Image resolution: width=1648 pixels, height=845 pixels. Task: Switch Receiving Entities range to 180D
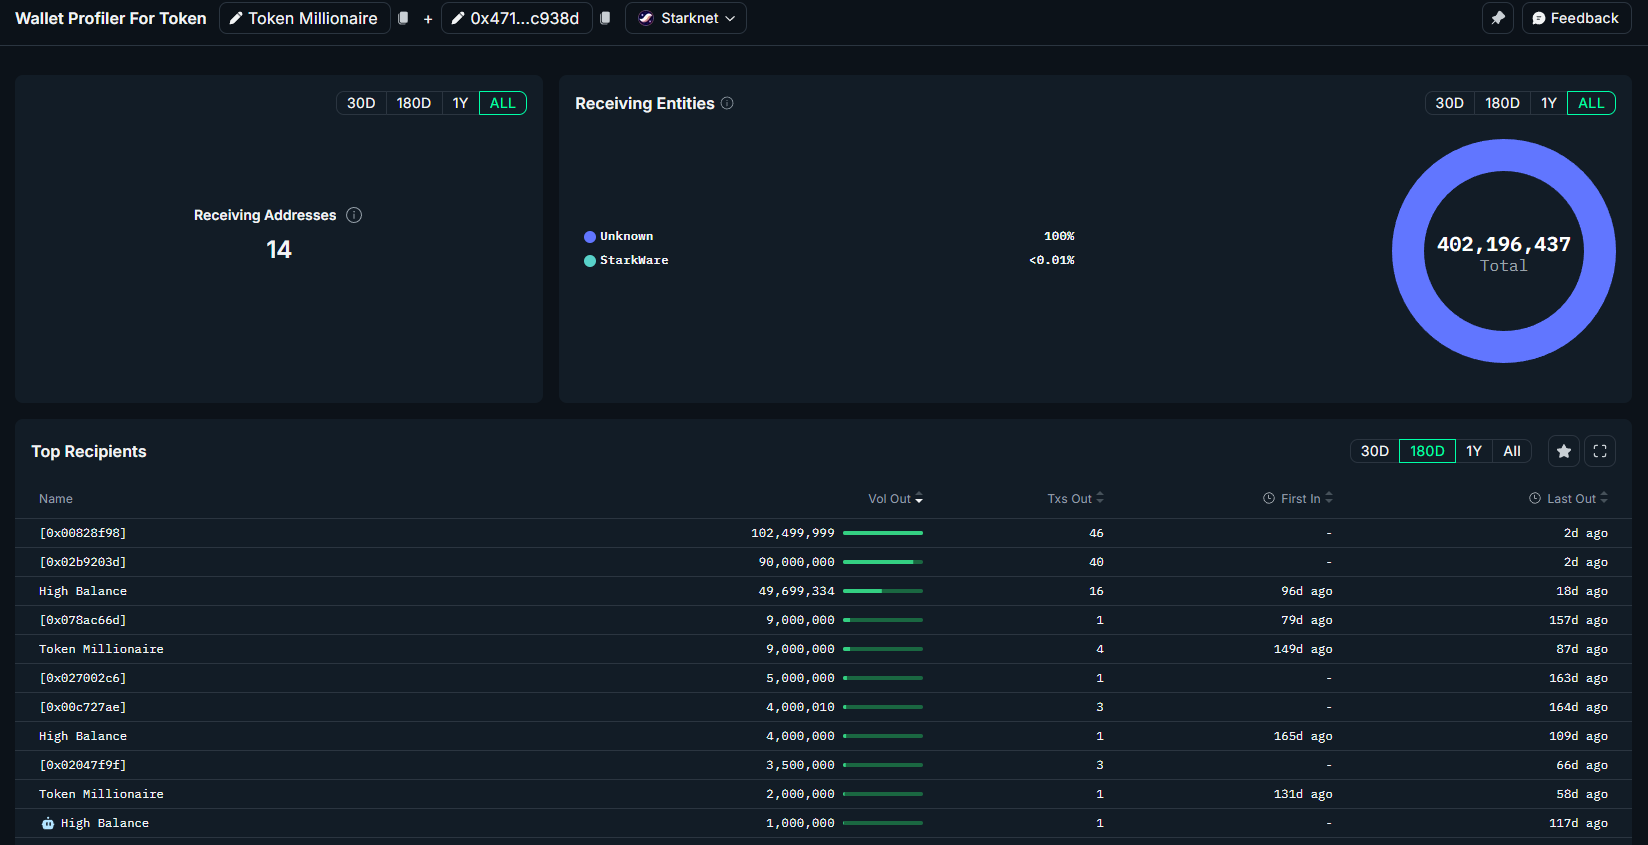click(1501, 103)
